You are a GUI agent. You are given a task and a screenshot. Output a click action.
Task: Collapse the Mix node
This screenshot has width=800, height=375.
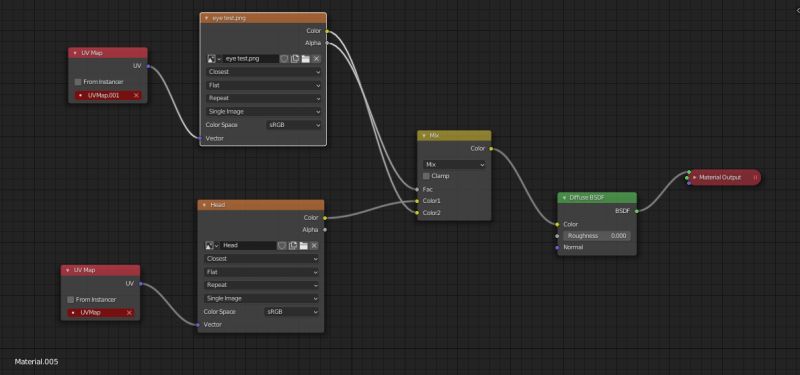(424, 136)
